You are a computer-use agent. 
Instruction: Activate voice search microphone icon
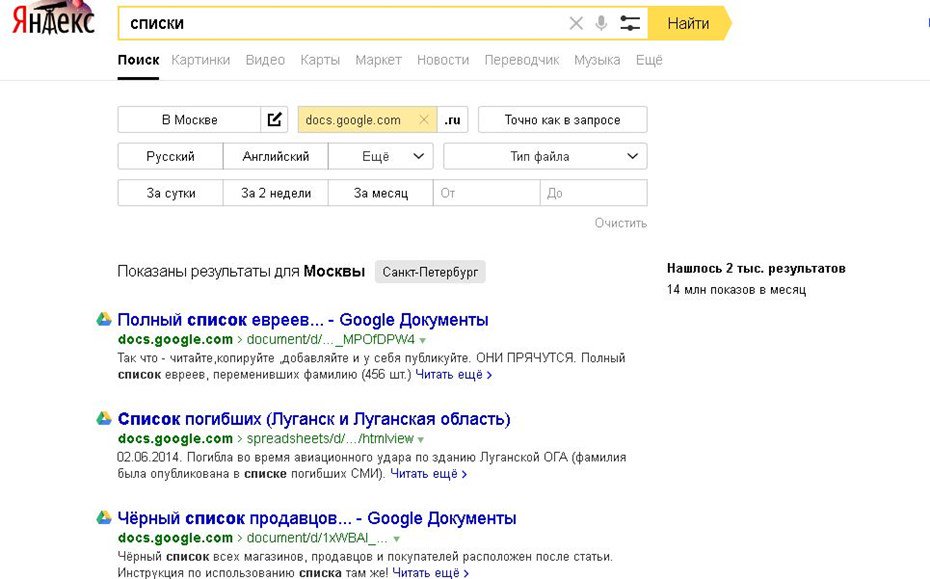(x=601, y=23)
